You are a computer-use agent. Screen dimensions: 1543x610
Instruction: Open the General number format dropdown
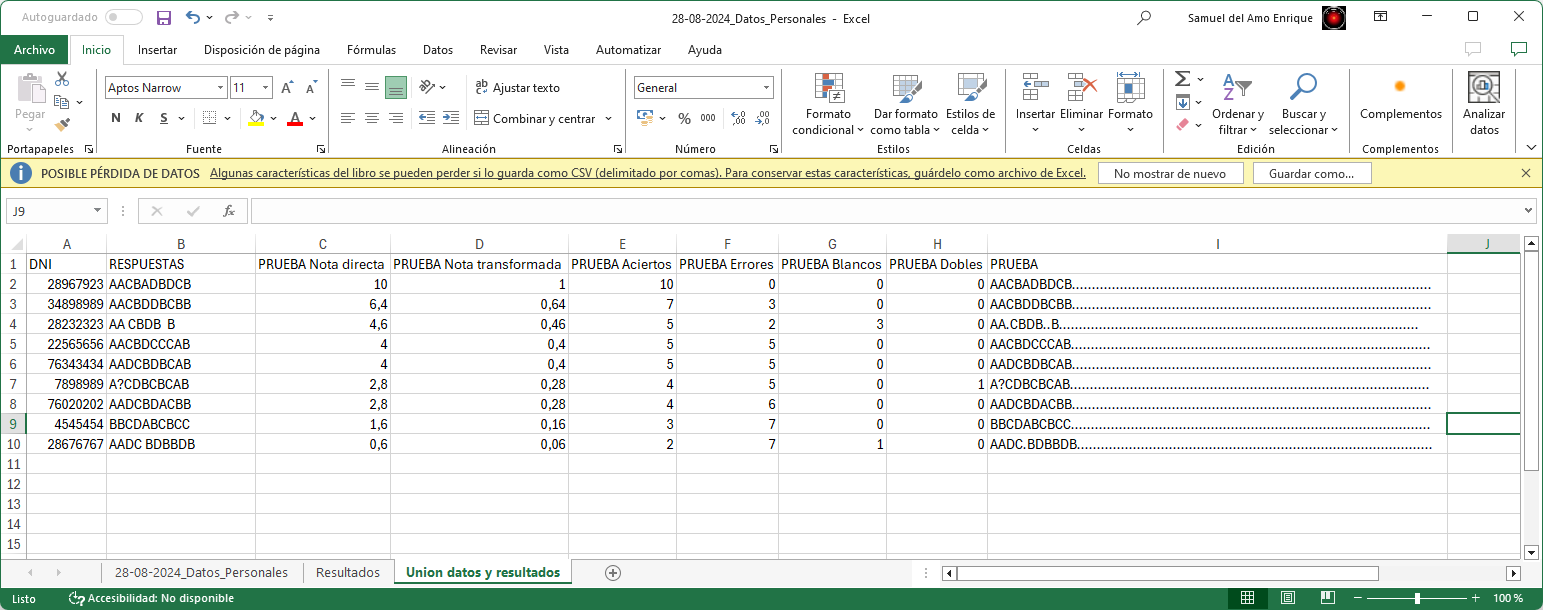coord(766,88)
